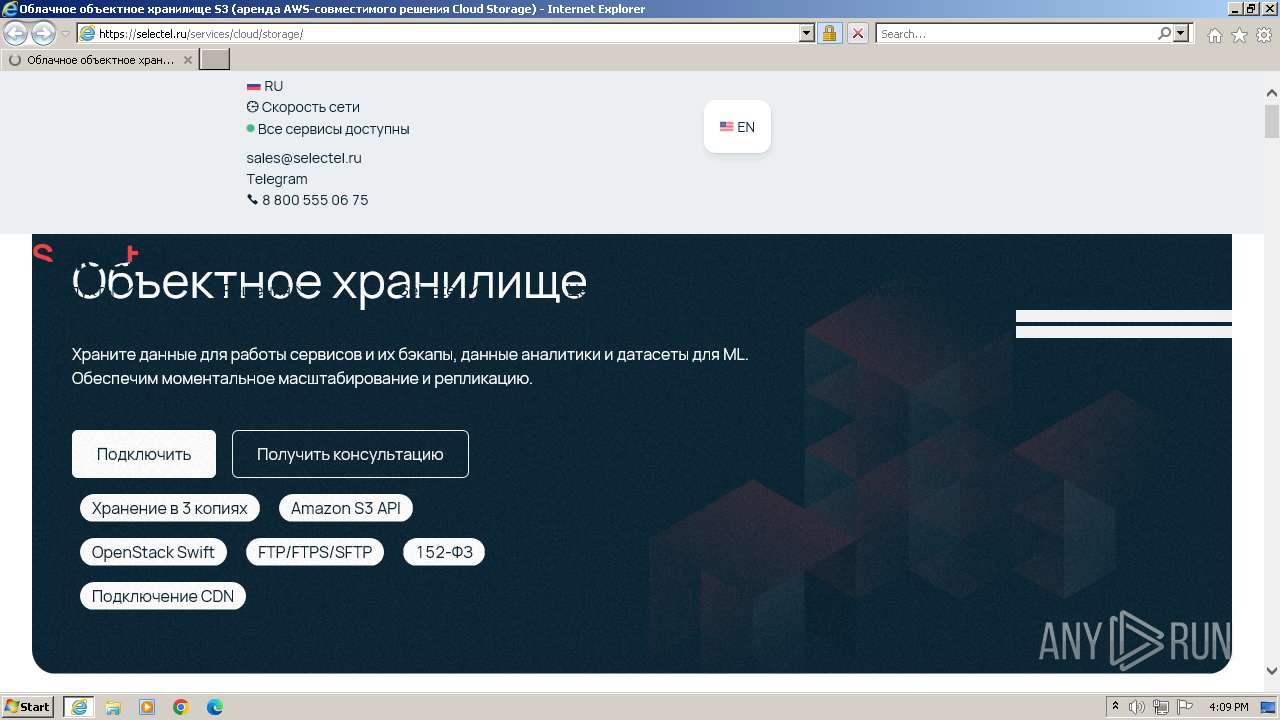The width and height of the screenshot is (1280, 720).
Task: Click the sales@selectel.ru email link
Action: [x=304, y=158]
